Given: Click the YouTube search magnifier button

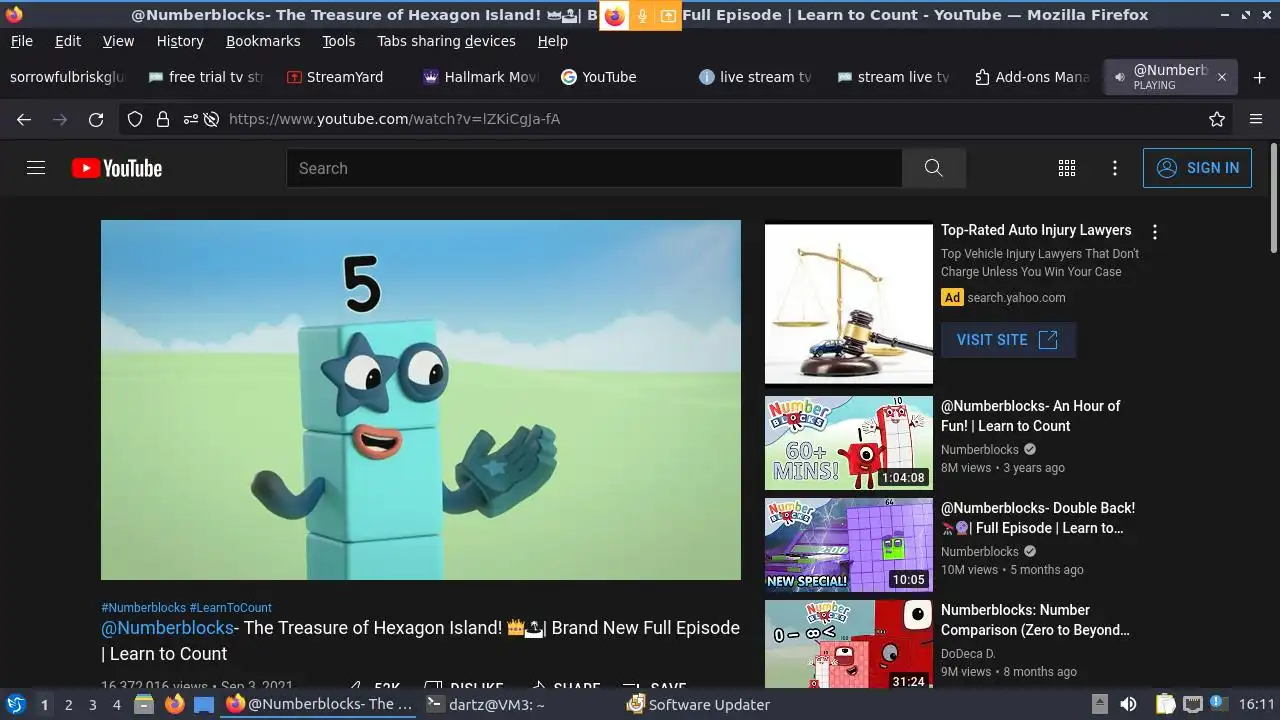Looking at the screenshot, I should pos(933,168).
